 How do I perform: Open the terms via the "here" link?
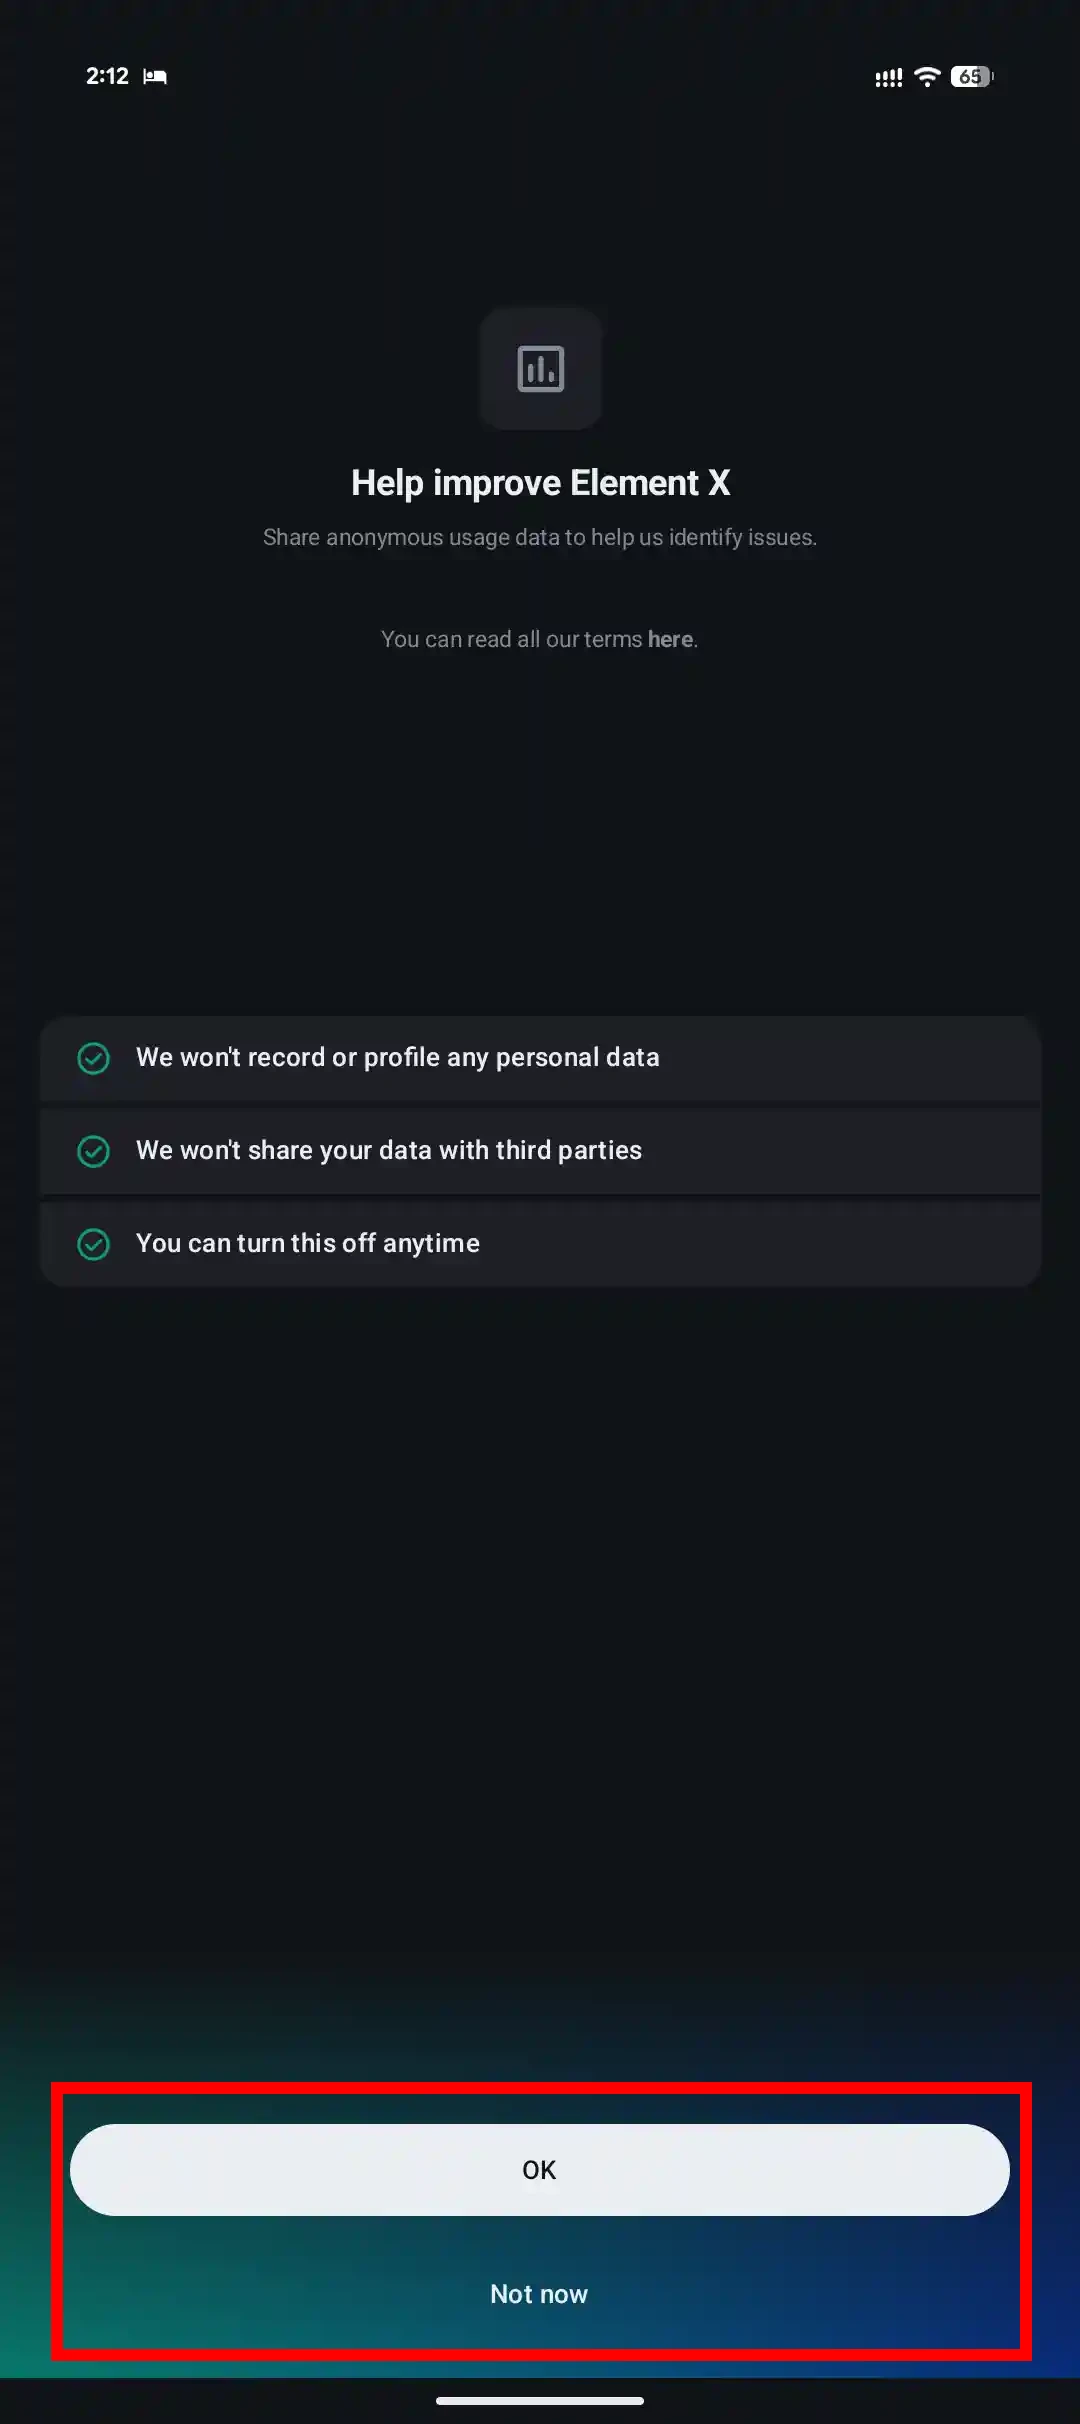pyautogui.click(x=670, y=639)
